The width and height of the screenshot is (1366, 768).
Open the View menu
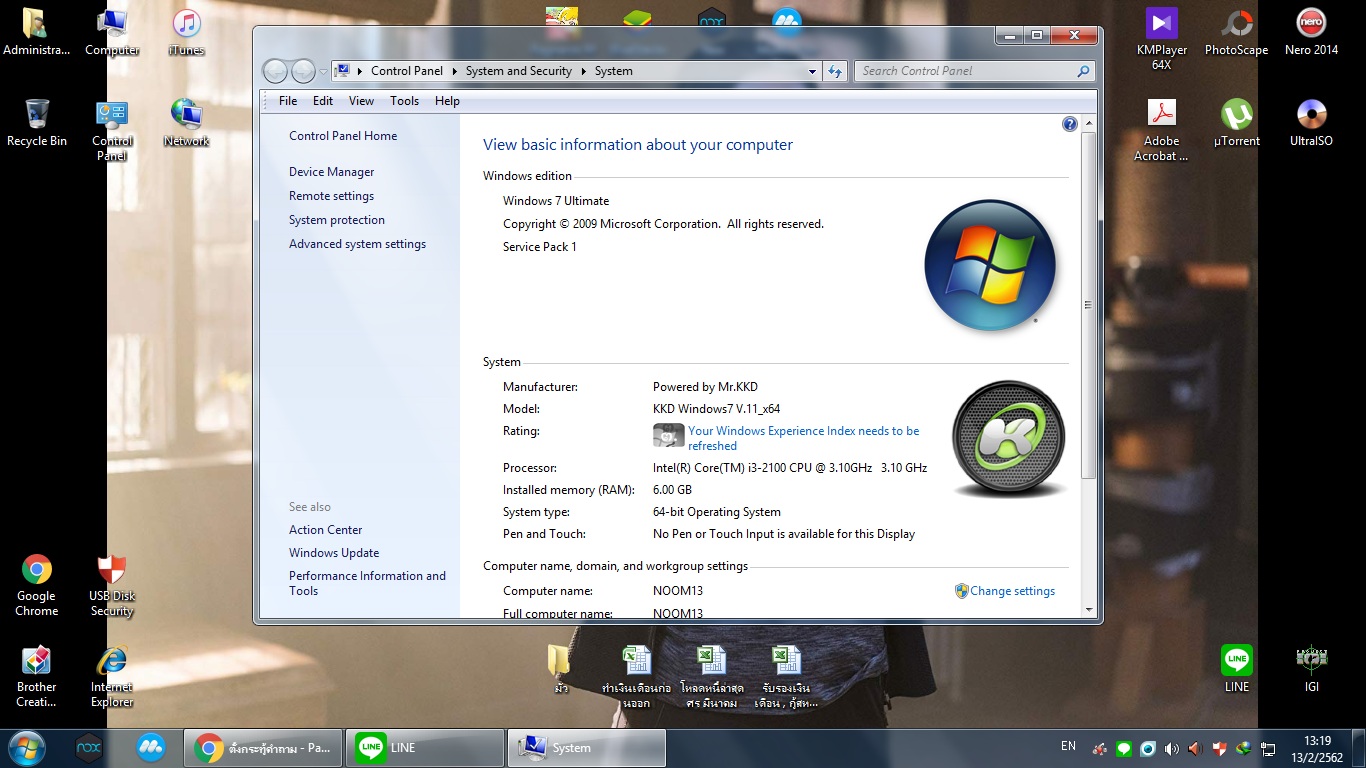(x=361, y=101)
